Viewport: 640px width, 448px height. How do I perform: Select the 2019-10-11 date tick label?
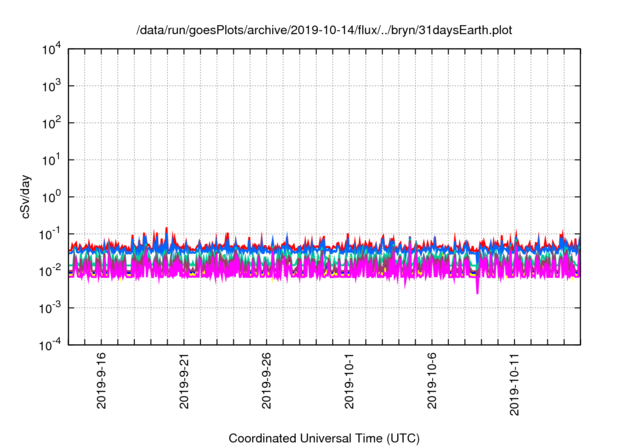coord(516,378)
